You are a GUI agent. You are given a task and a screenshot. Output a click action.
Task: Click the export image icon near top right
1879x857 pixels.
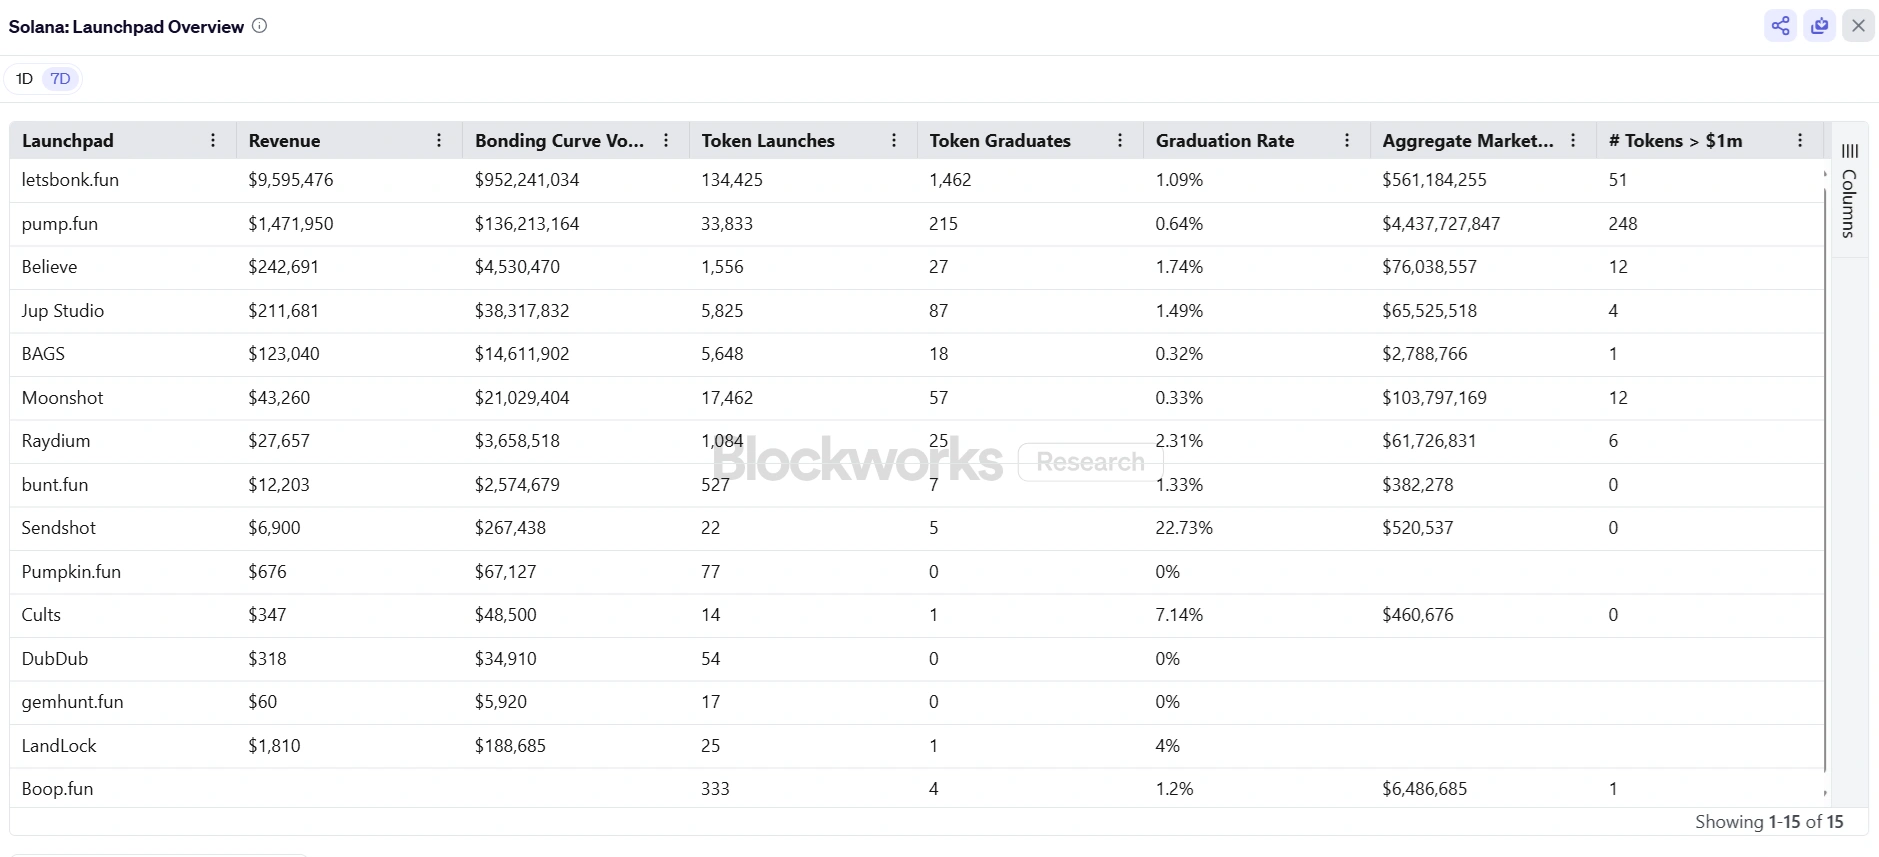(1819, 25)
